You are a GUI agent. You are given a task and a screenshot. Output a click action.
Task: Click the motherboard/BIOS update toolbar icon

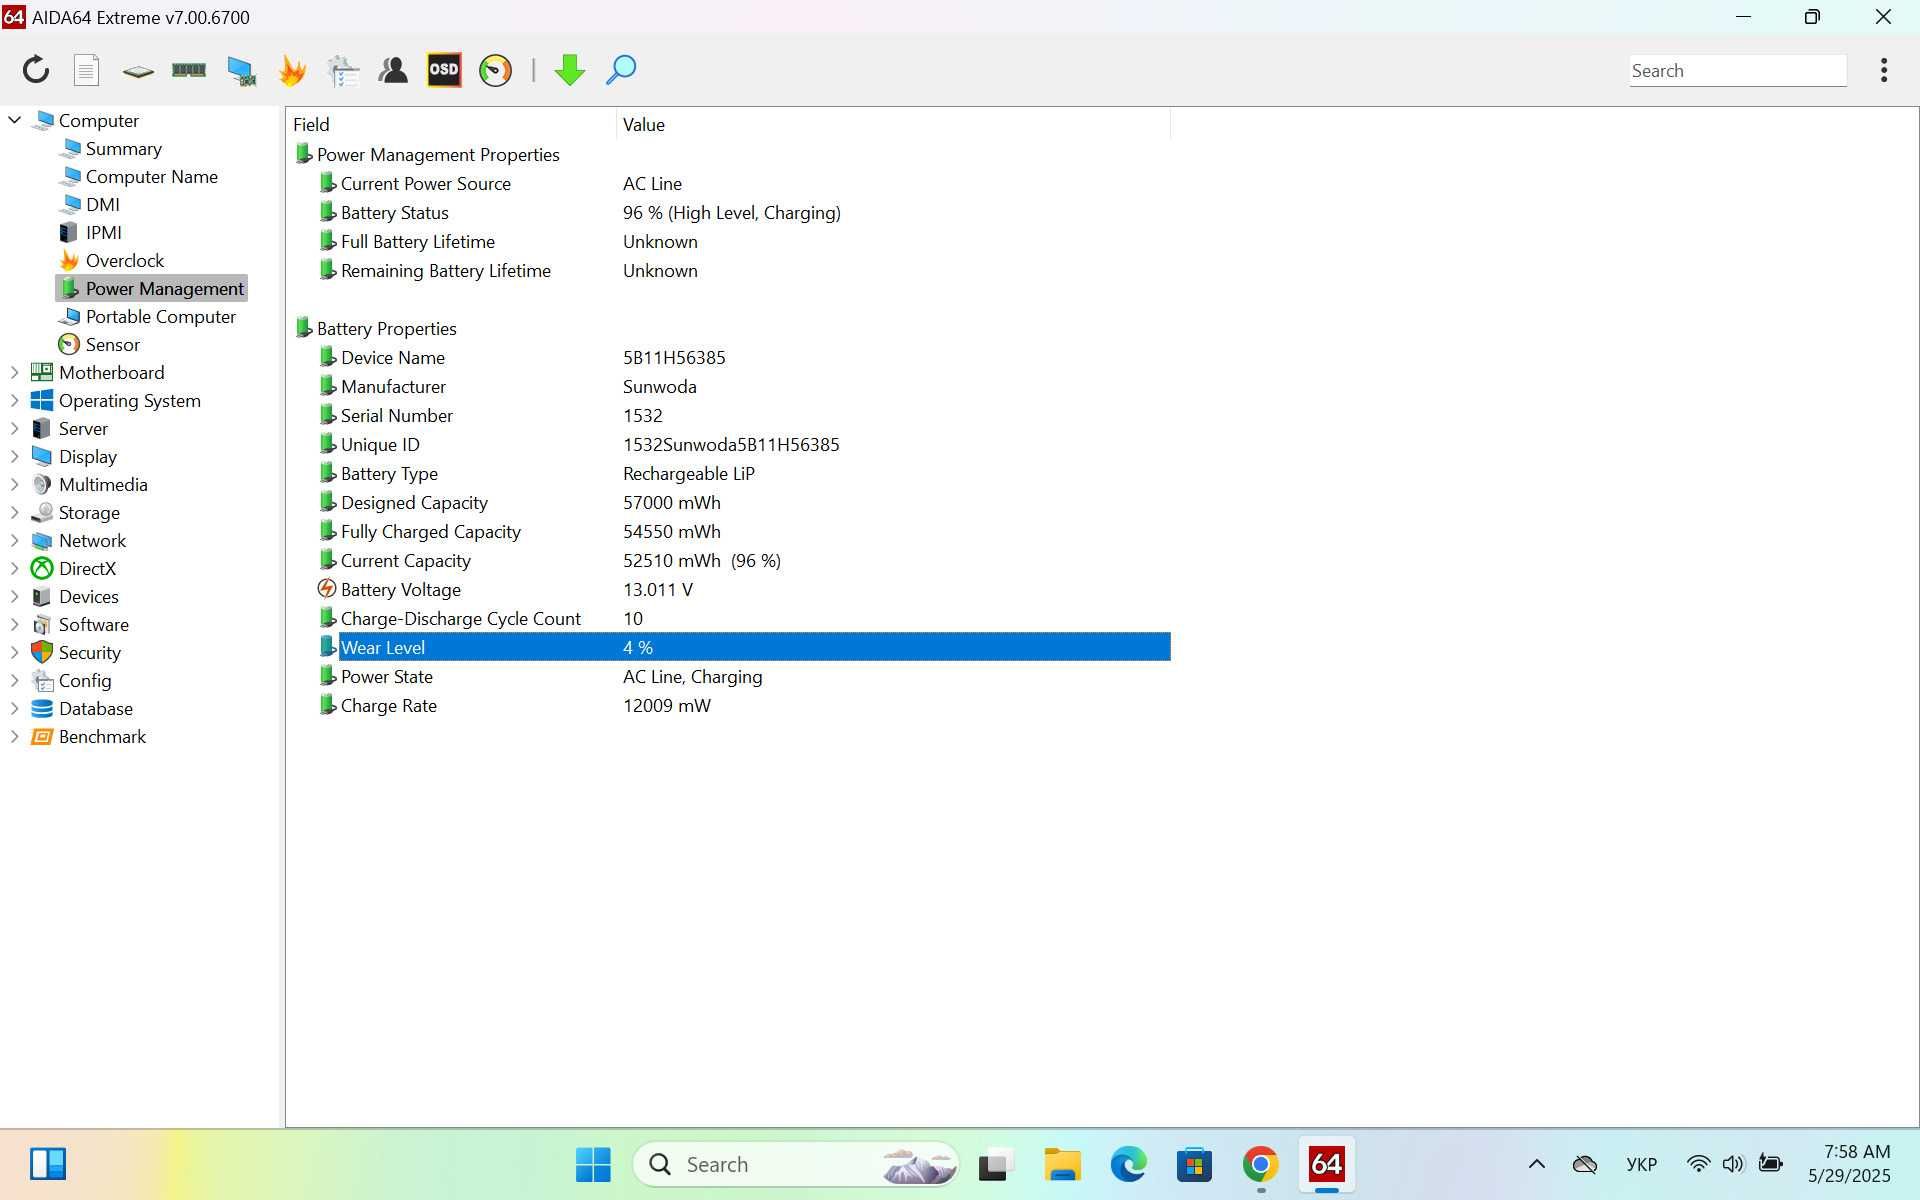(138, 71)
